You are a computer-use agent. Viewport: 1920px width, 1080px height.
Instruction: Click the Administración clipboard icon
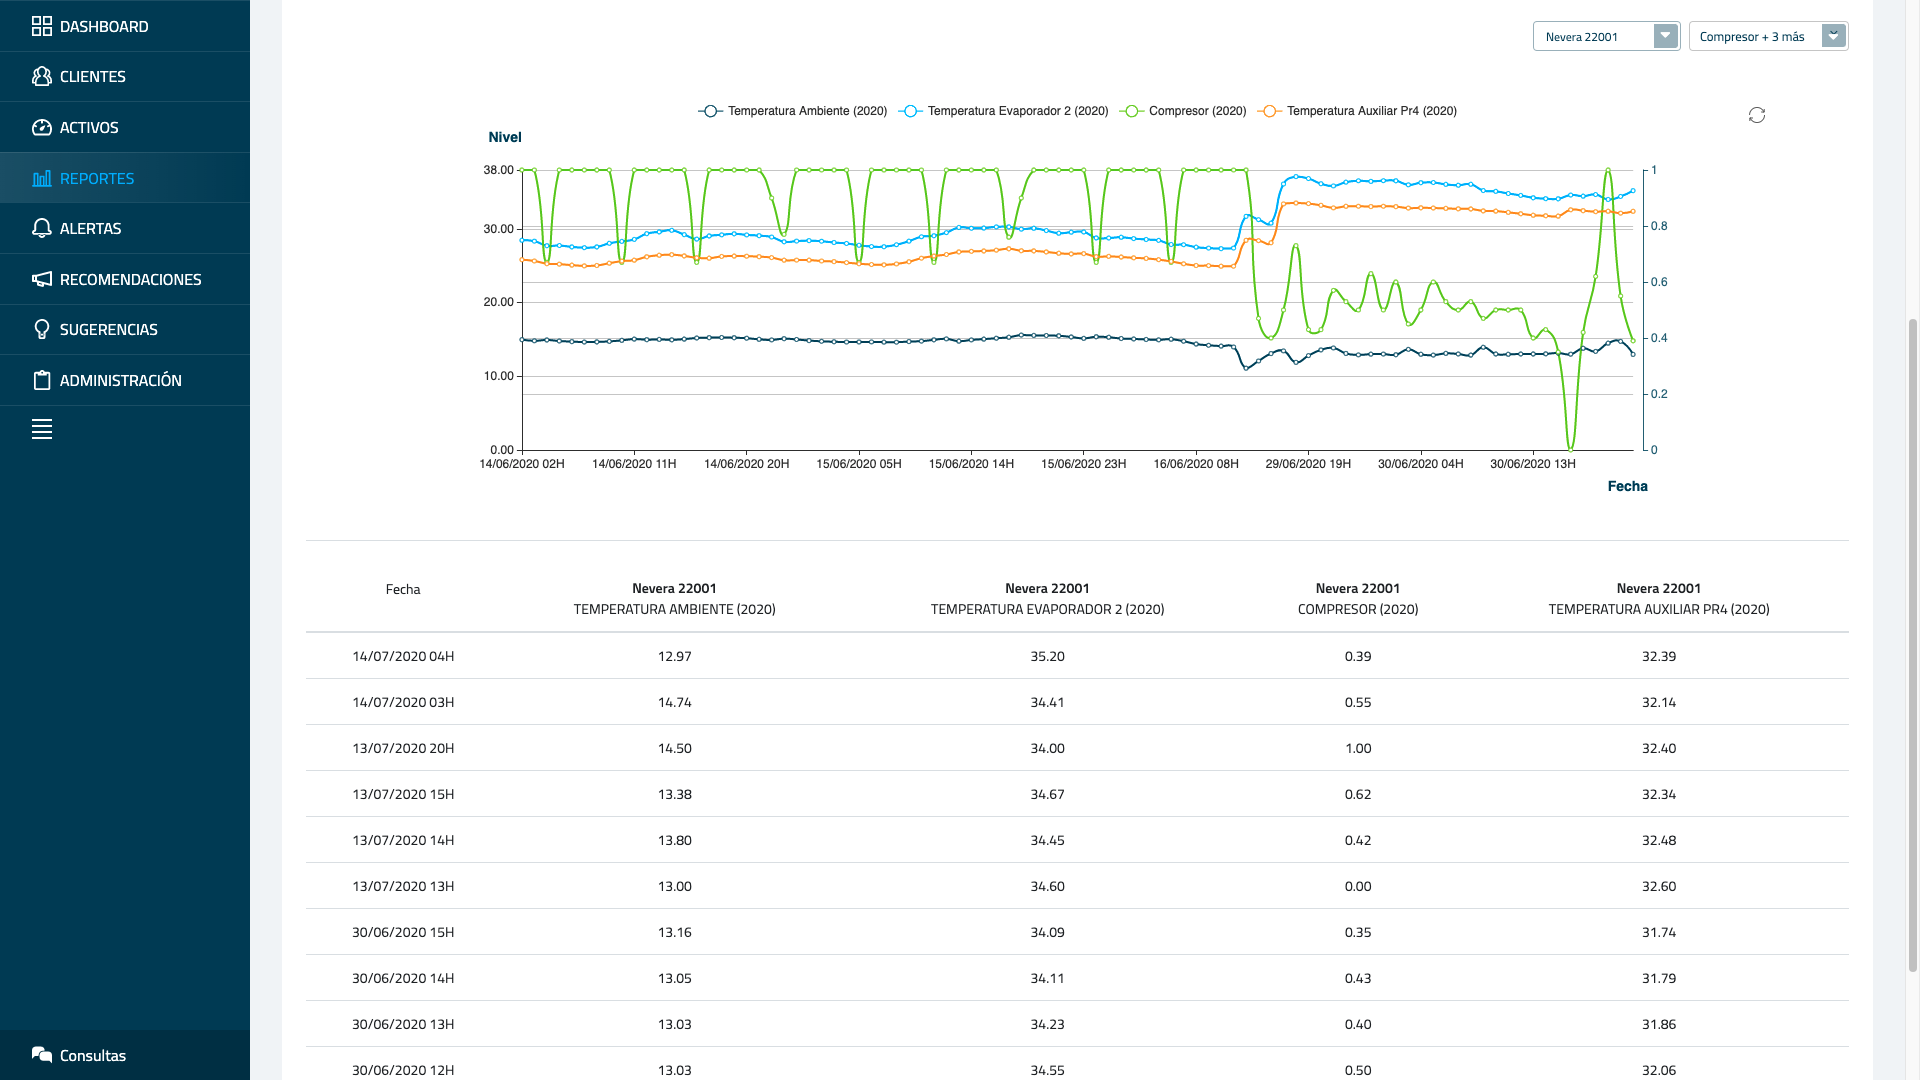click(41, 380)
